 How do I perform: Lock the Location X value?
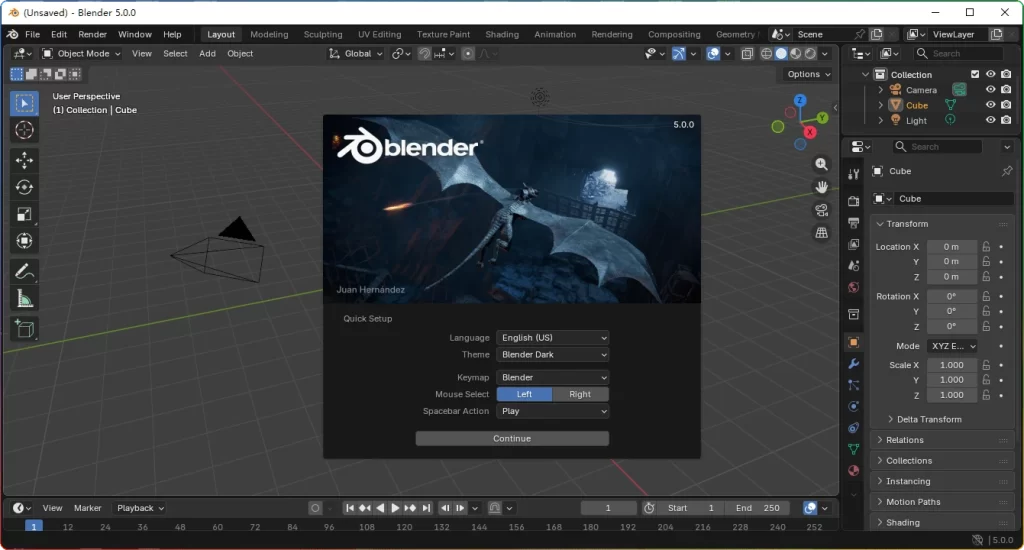[x=986, y=246]
